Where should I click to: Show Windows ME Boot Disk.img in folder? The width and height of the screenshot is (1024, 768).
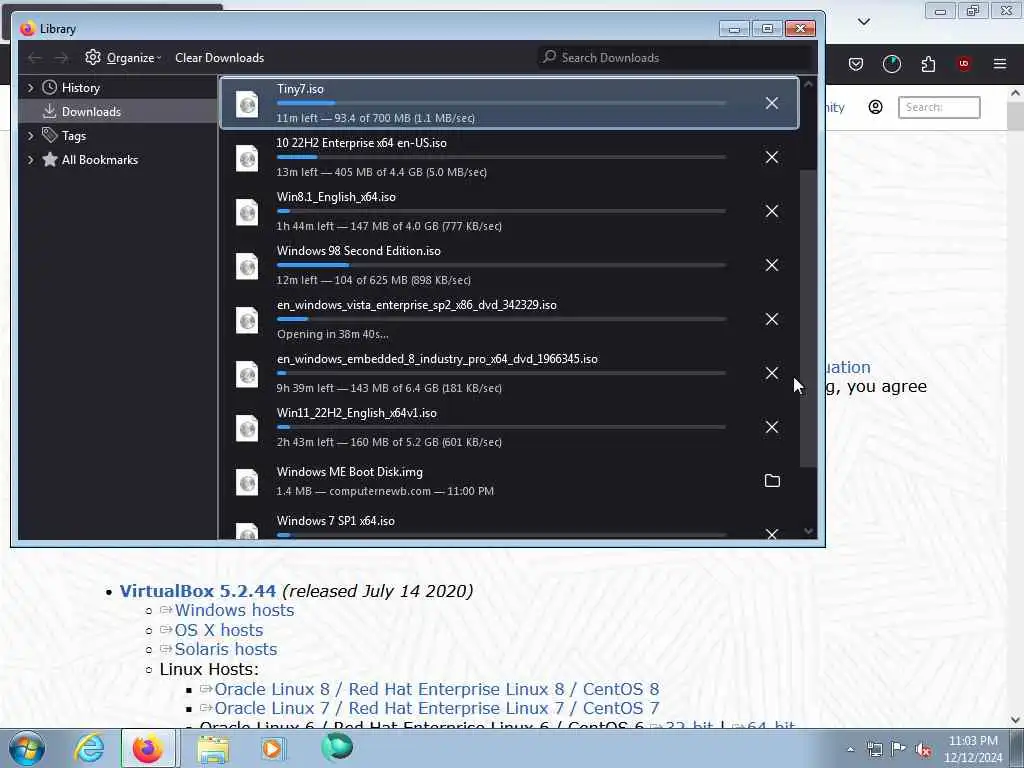pos(772,481)
